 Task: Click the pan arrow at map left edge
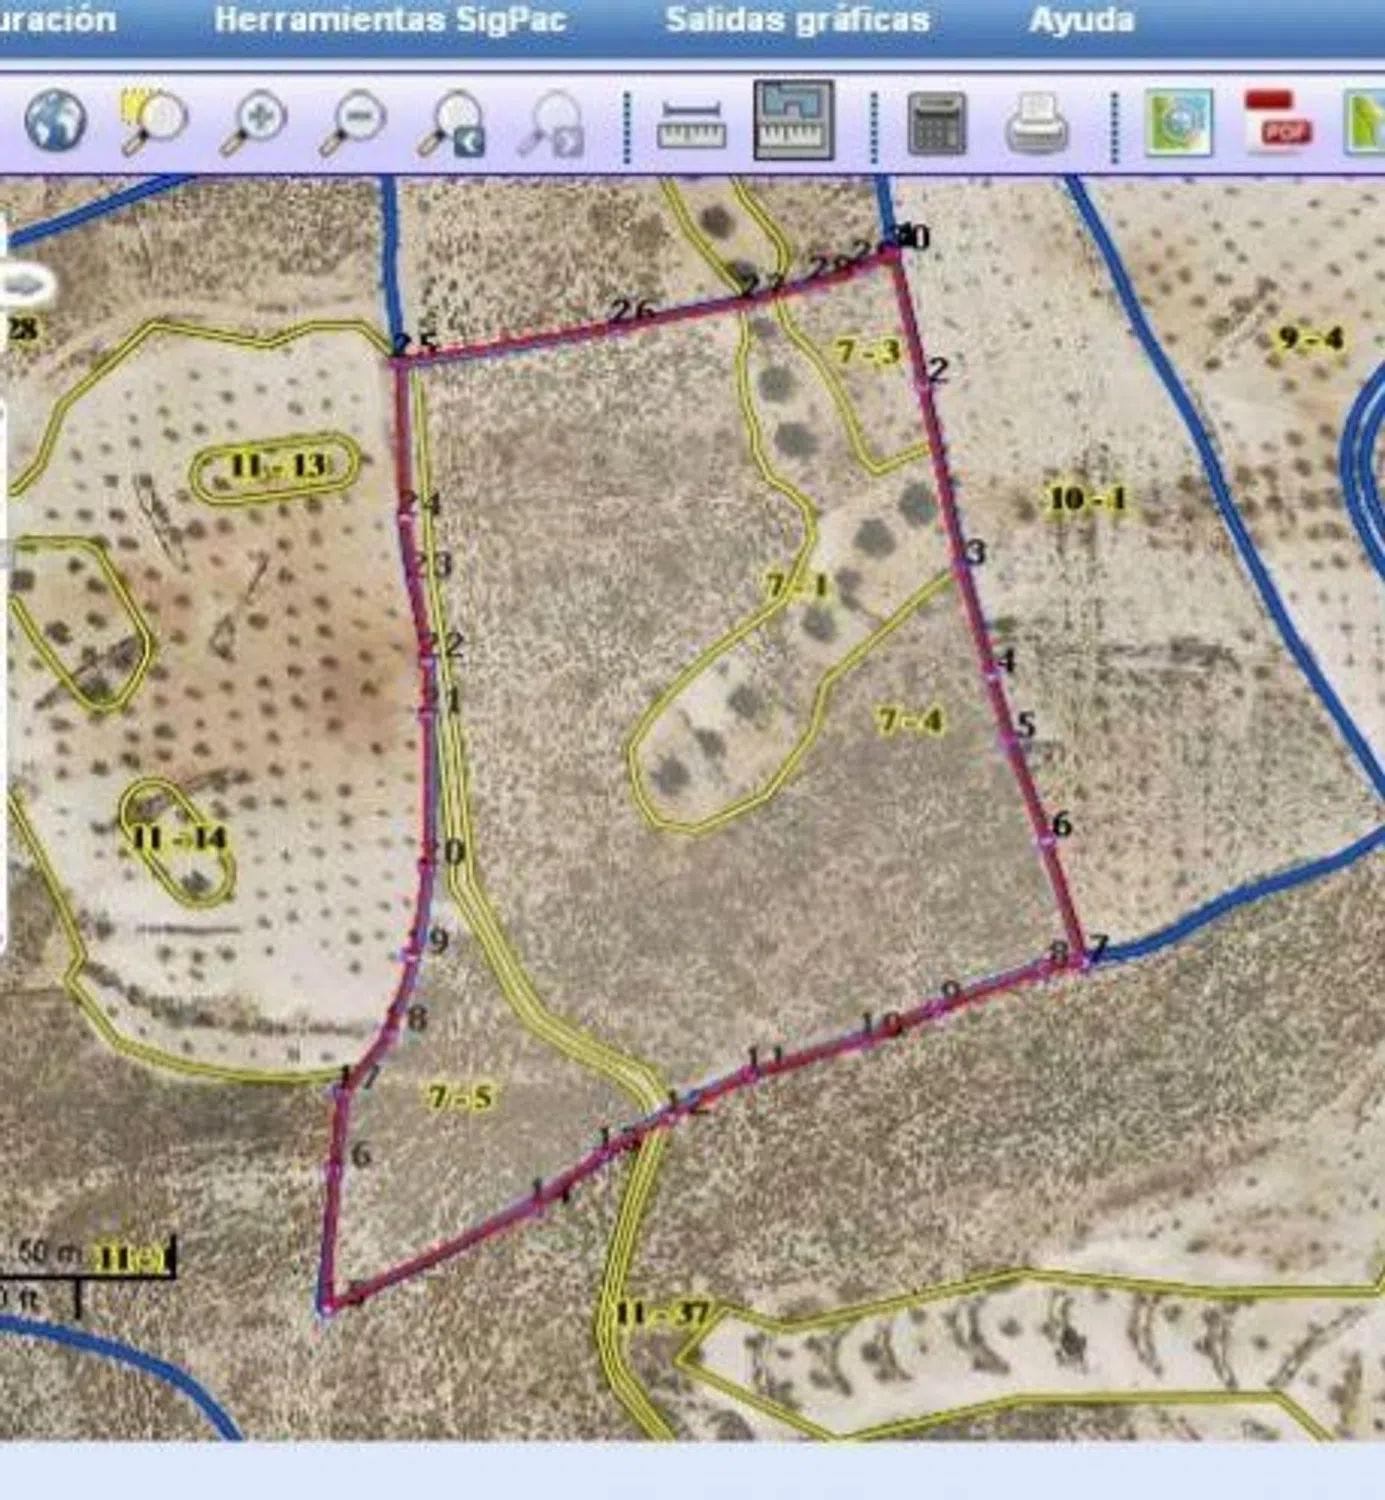tap(24, 287)
